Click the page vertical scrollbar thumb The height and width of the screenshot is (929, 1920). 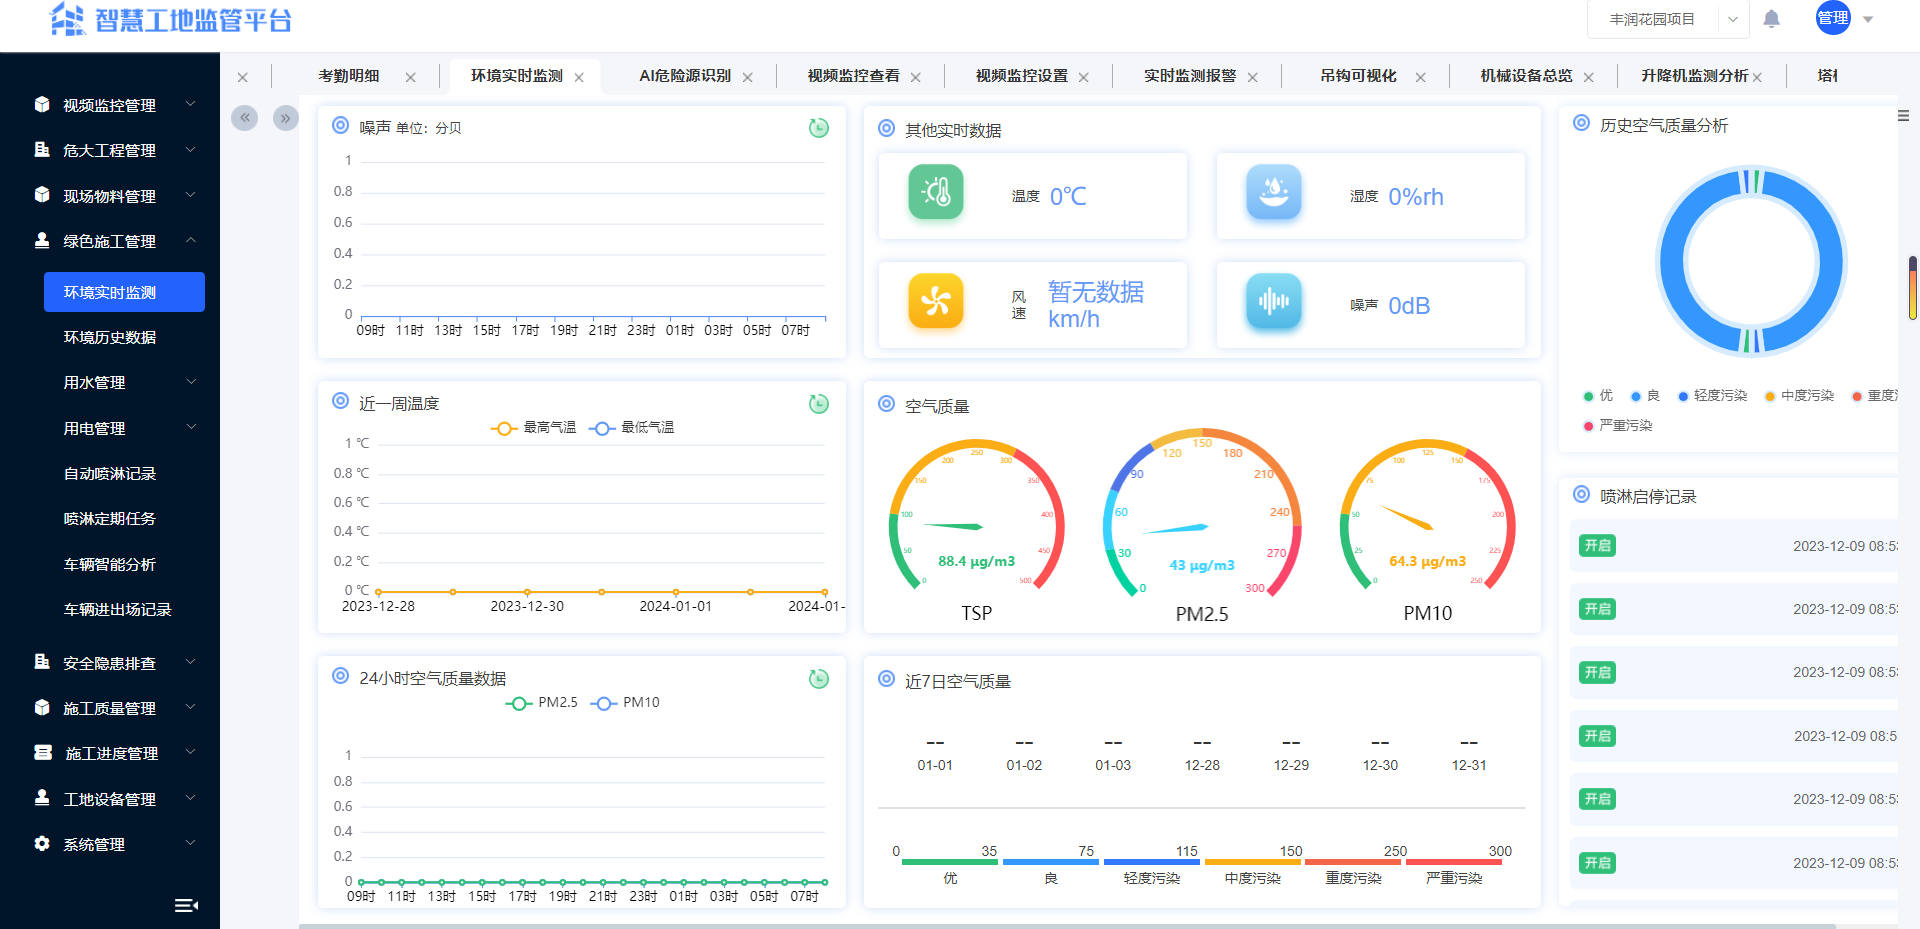click(x=1913, y=288)
